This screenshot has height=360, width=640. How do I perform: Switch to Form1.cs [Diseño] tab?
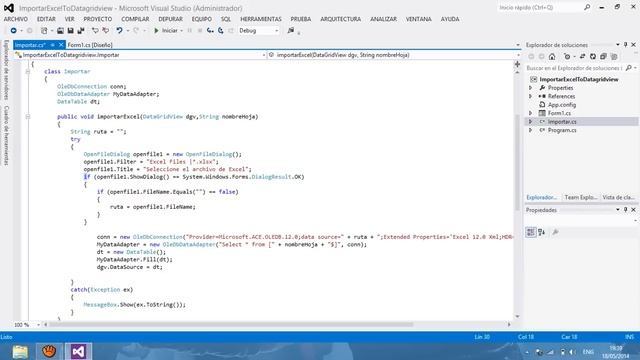pos(90,45)
